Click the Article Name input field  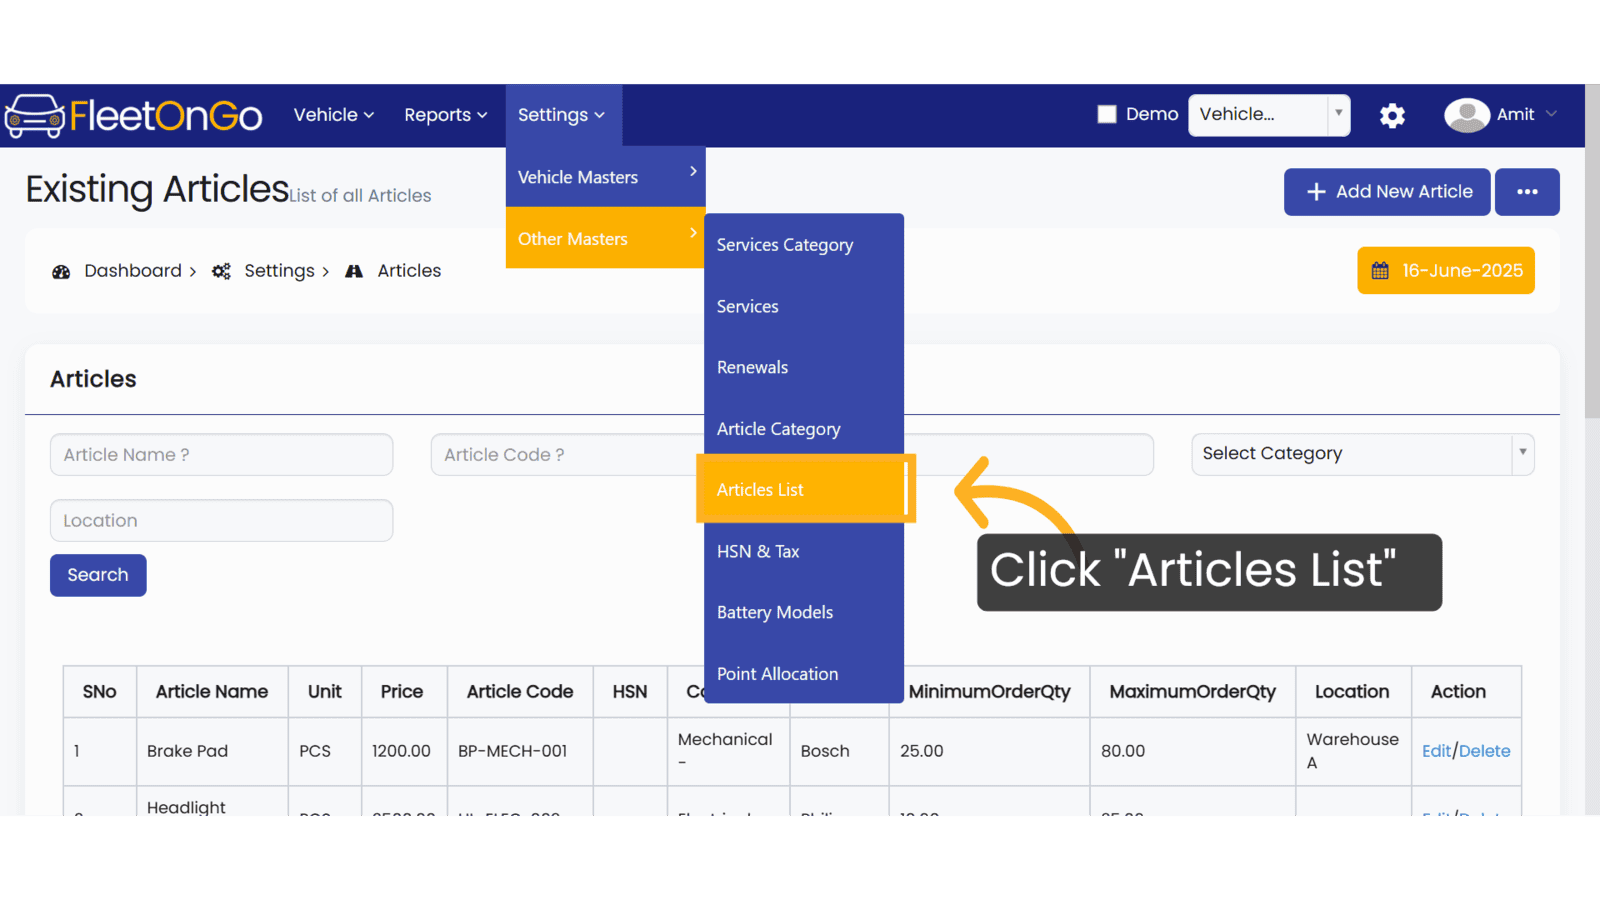pos(221,455)
